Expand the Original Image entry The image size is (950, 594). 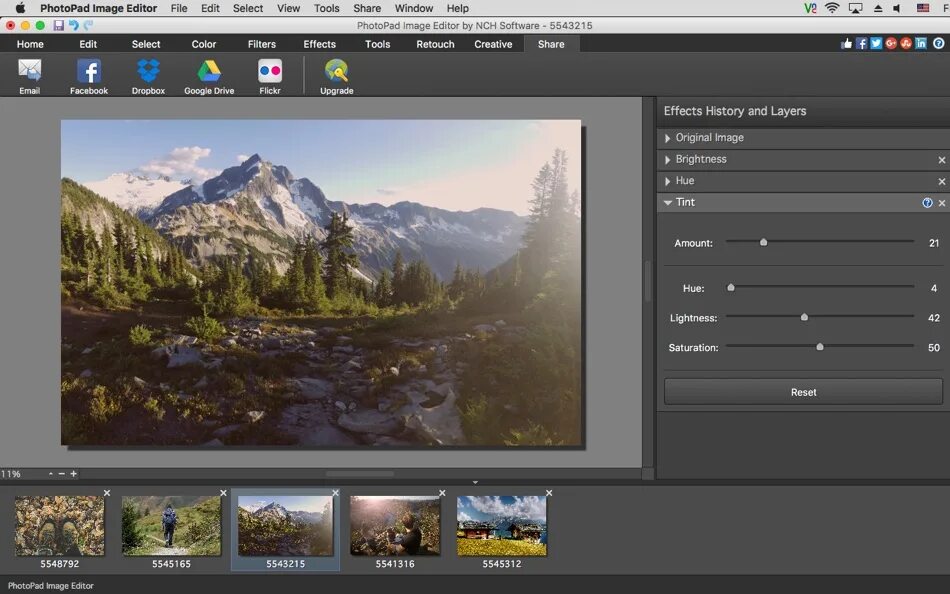[667, 138]
